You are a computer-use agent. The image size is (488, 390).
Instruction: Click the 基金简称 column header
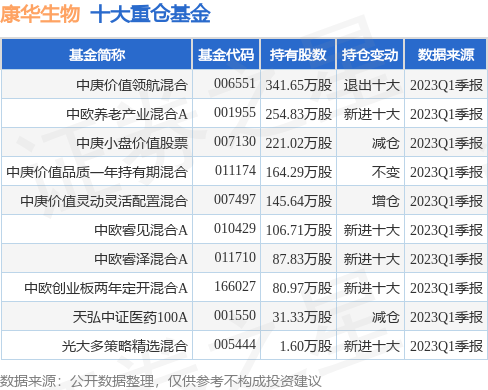tap(97, 55)
